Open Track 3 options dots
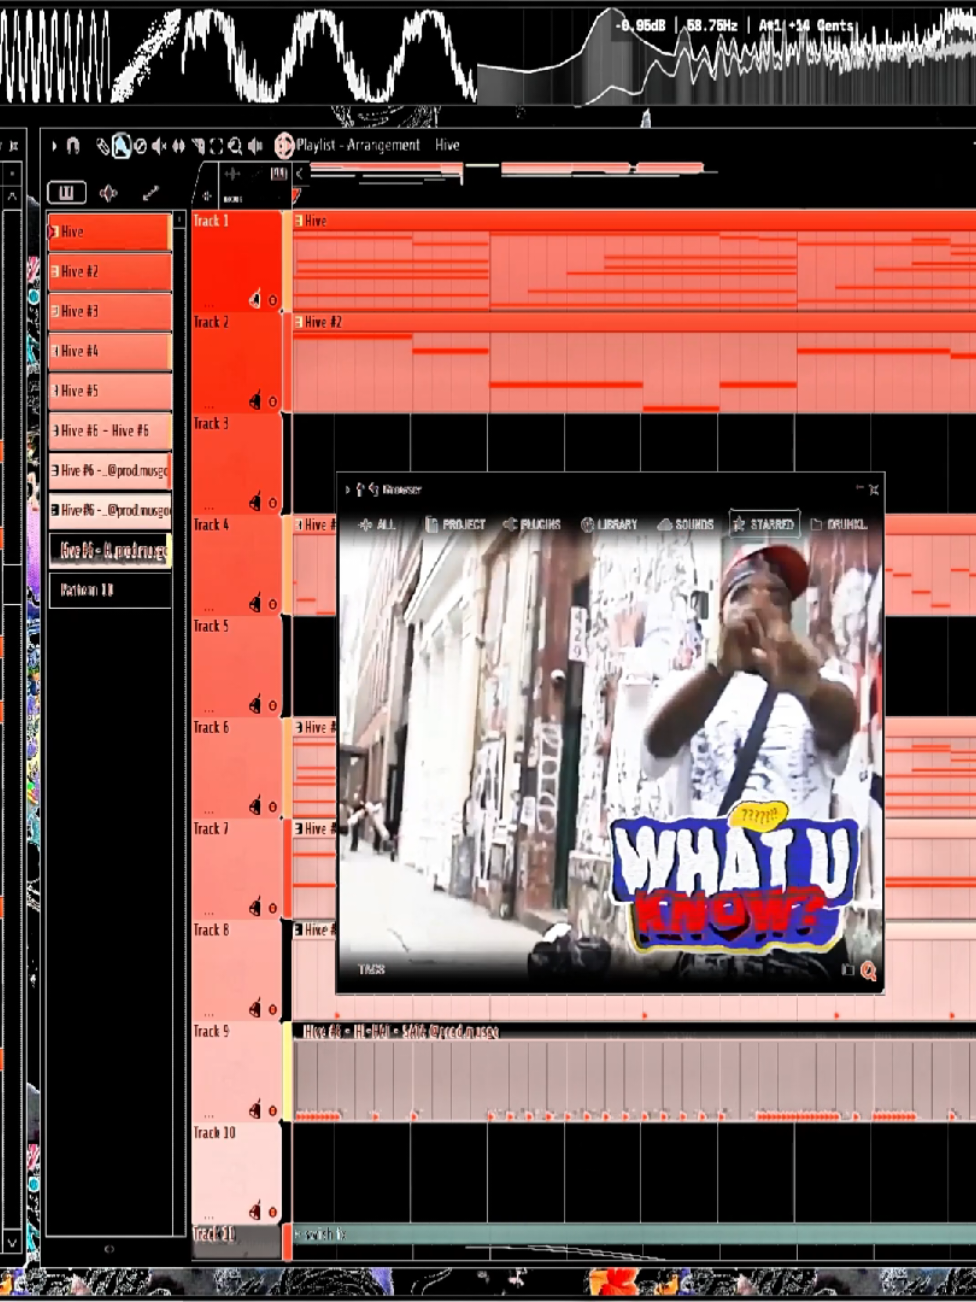Screen dimensions: 976x1302 pyautogui.click(x=209, y=507)
